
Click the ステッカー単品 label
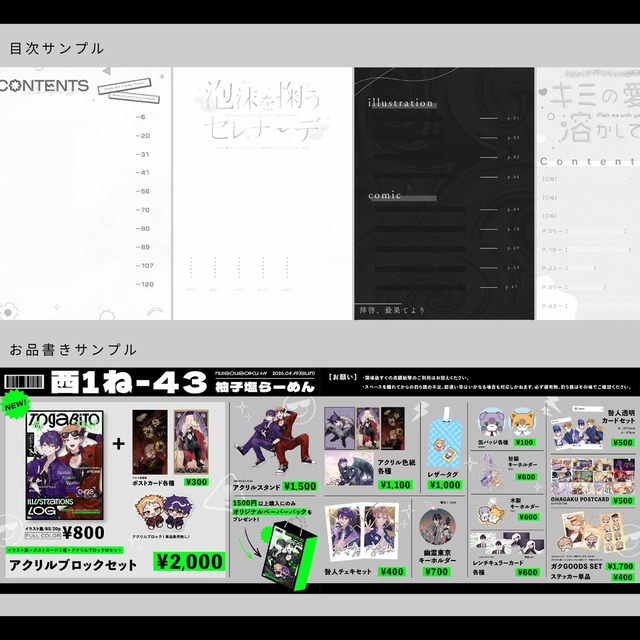pyautogui.click(x=571, y=577)
